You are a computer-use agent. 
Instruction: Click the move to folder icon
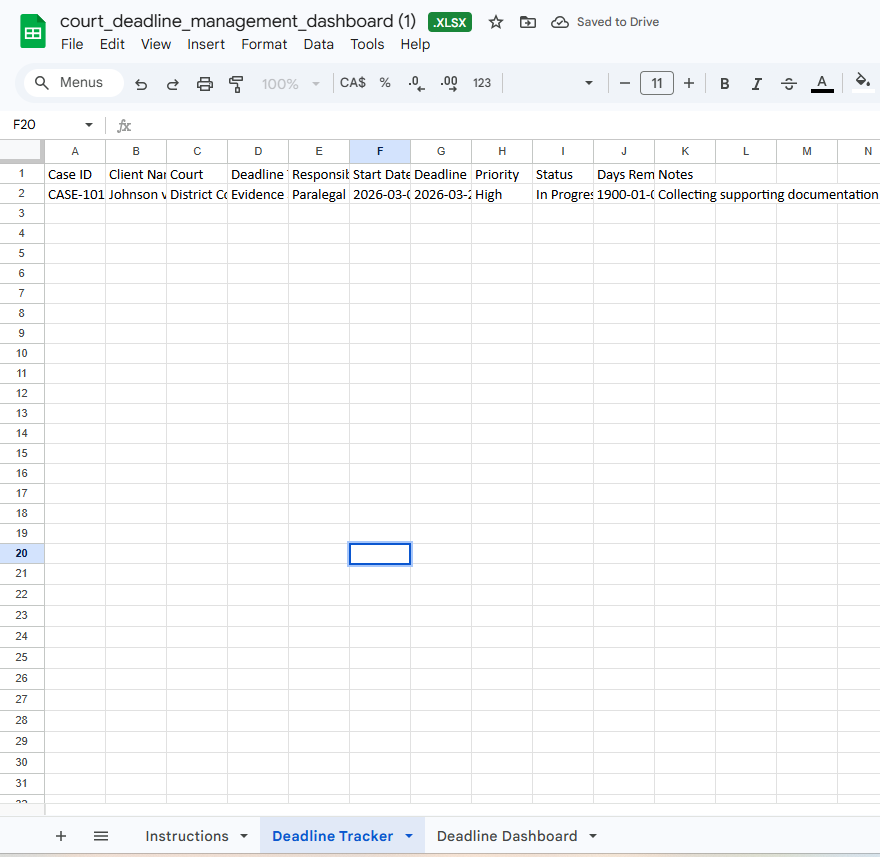[528, 22]
